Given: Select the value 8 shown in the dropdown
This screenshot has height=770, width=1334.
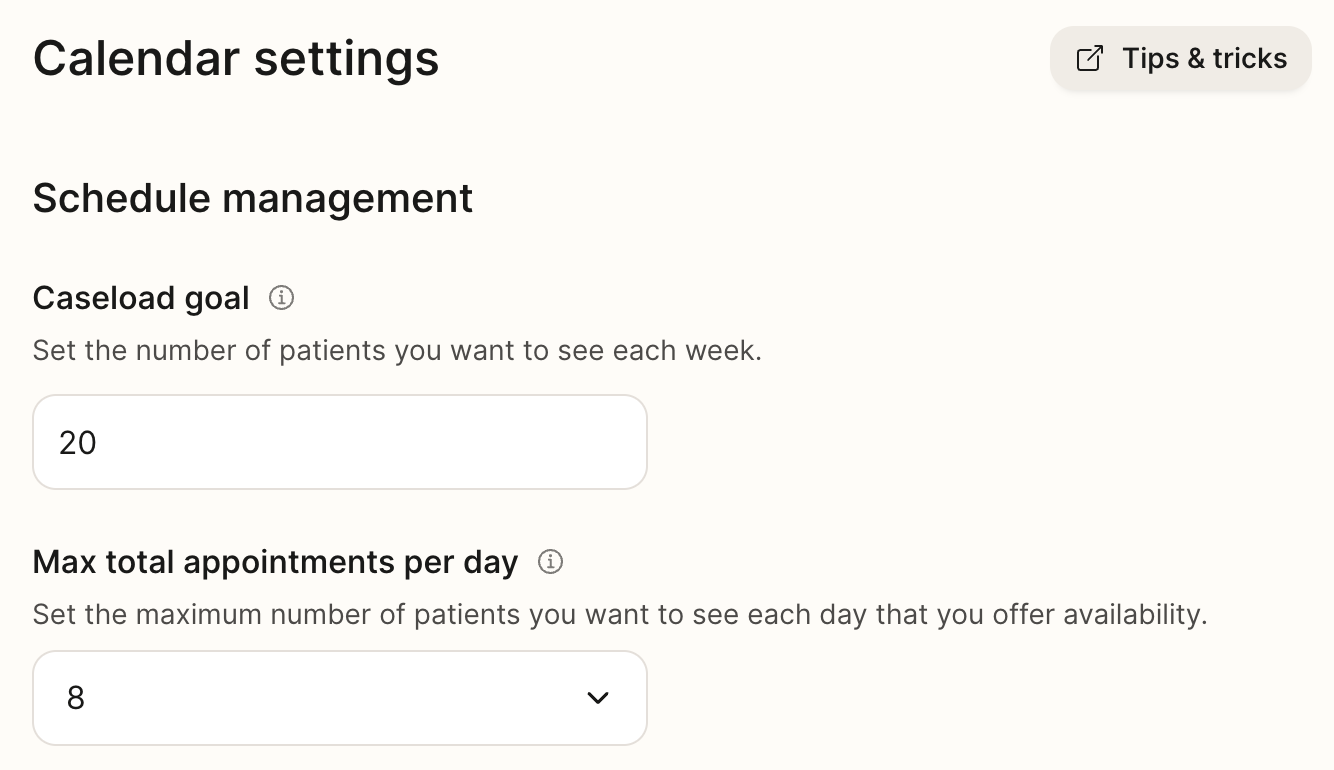Looking at the screenshot, I should (x=76, y=698).
